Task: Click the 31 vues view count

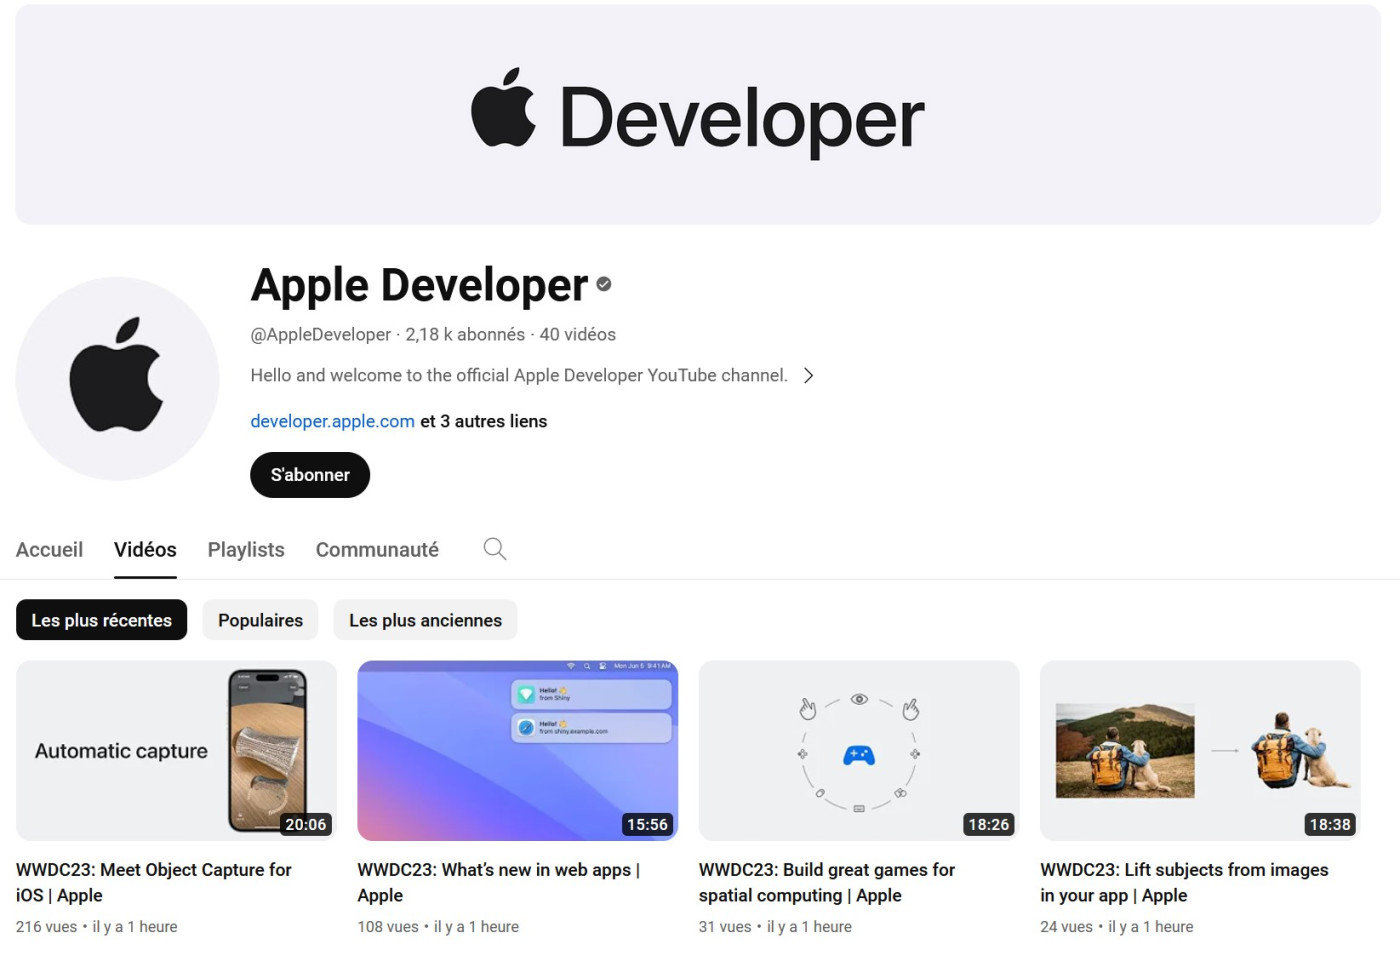Action: (x=725, y=927)
